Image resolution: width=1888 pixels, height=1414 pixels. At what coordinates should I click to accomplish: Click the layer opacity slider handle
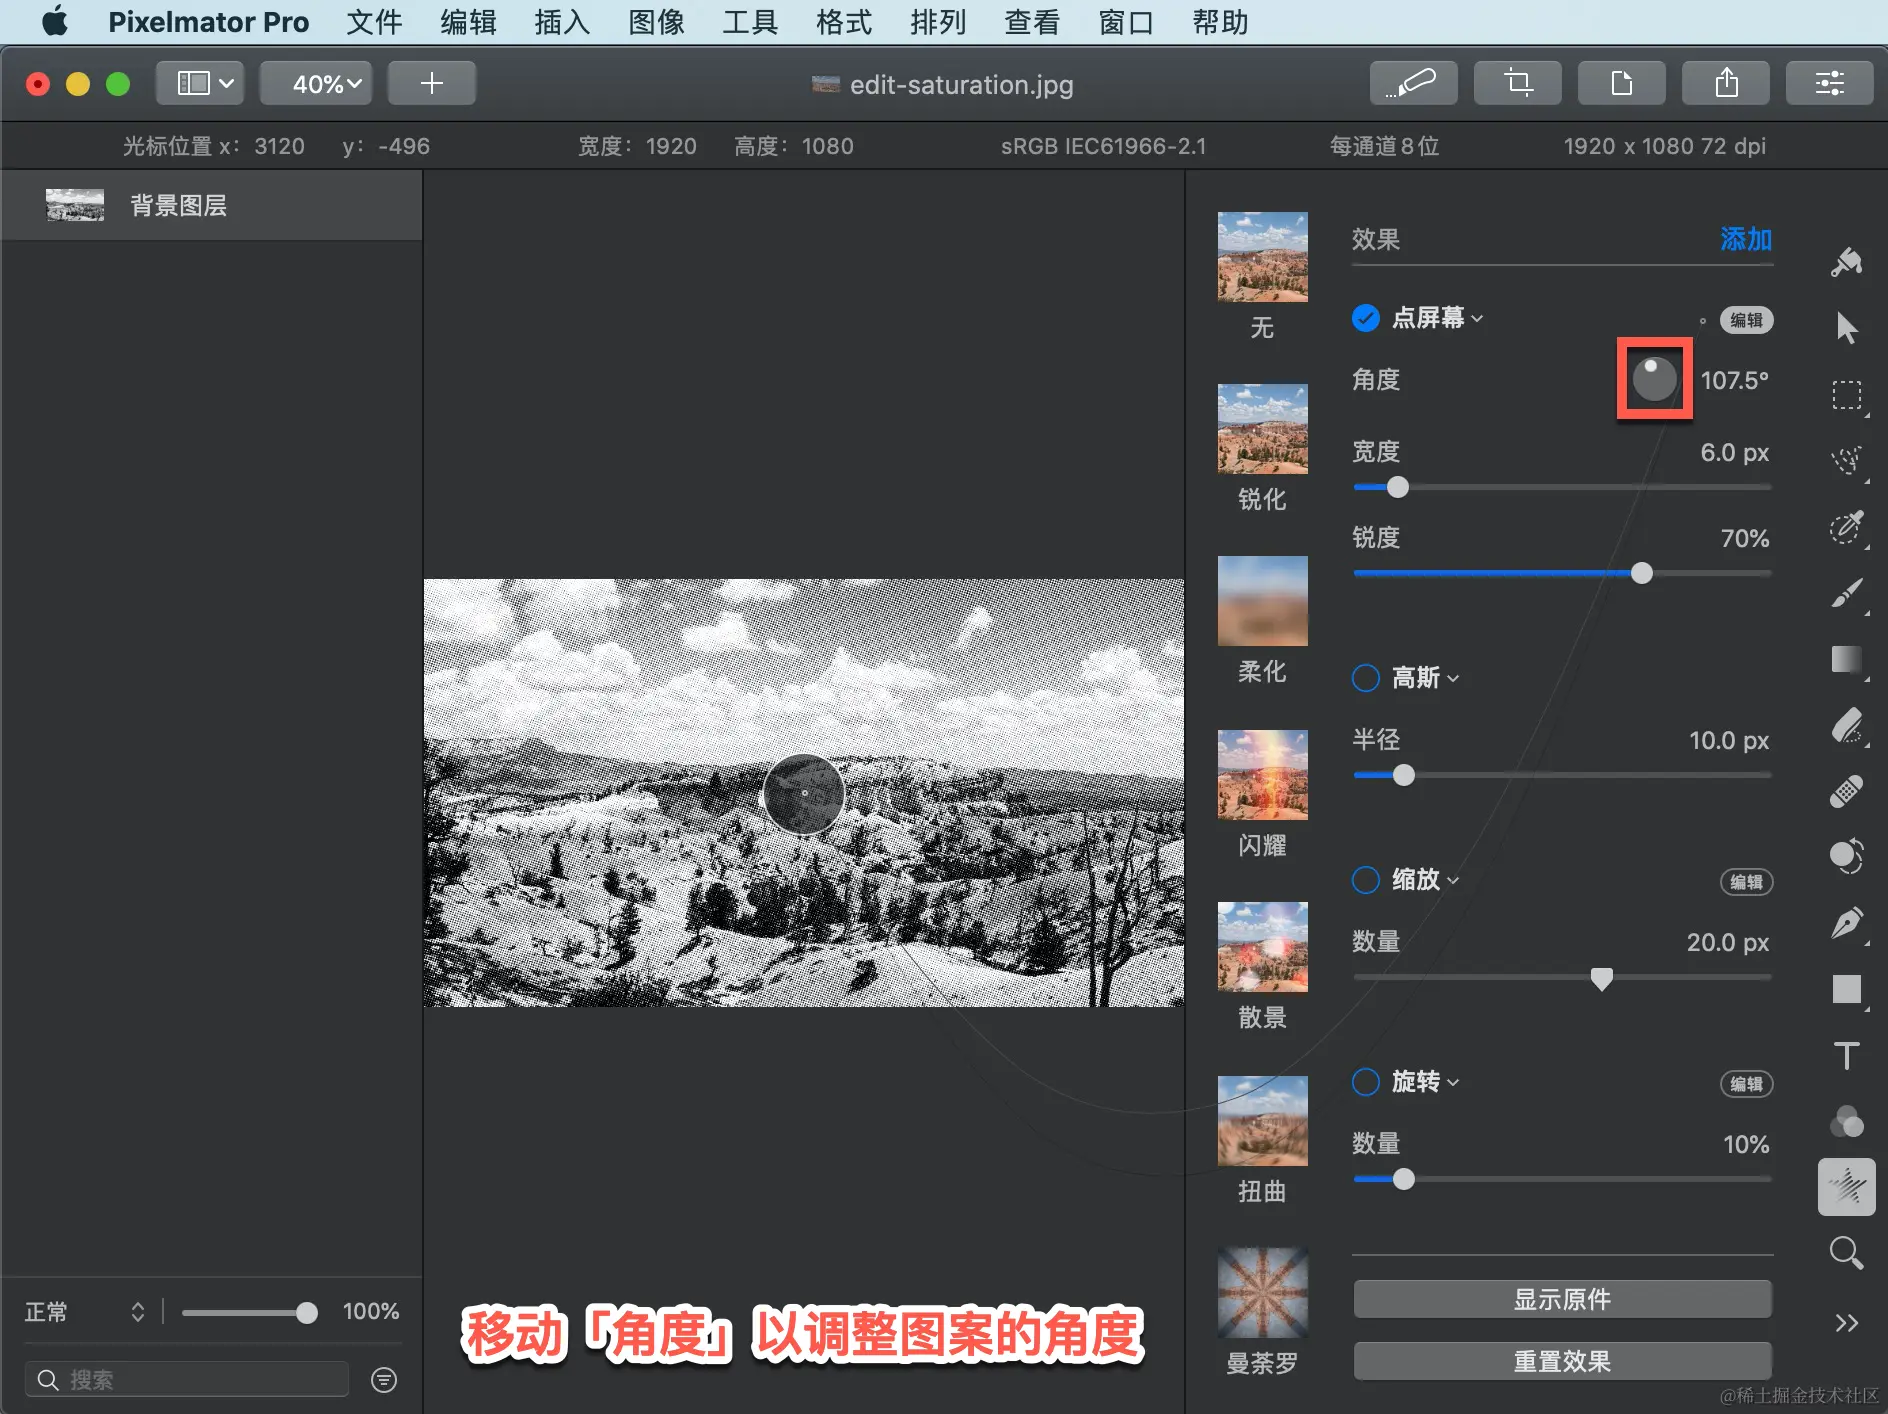(306, 1313)
